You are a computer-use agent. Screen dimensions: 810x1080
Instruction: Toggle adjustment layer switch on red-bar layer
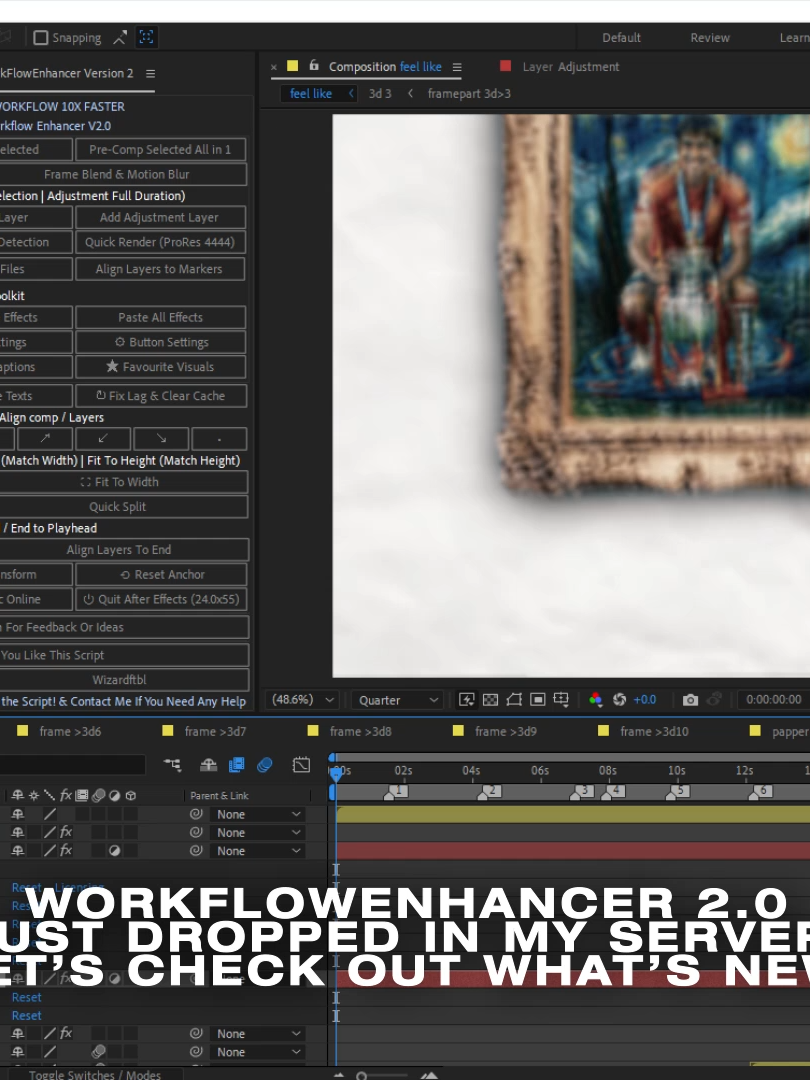(x=114, y=851)
